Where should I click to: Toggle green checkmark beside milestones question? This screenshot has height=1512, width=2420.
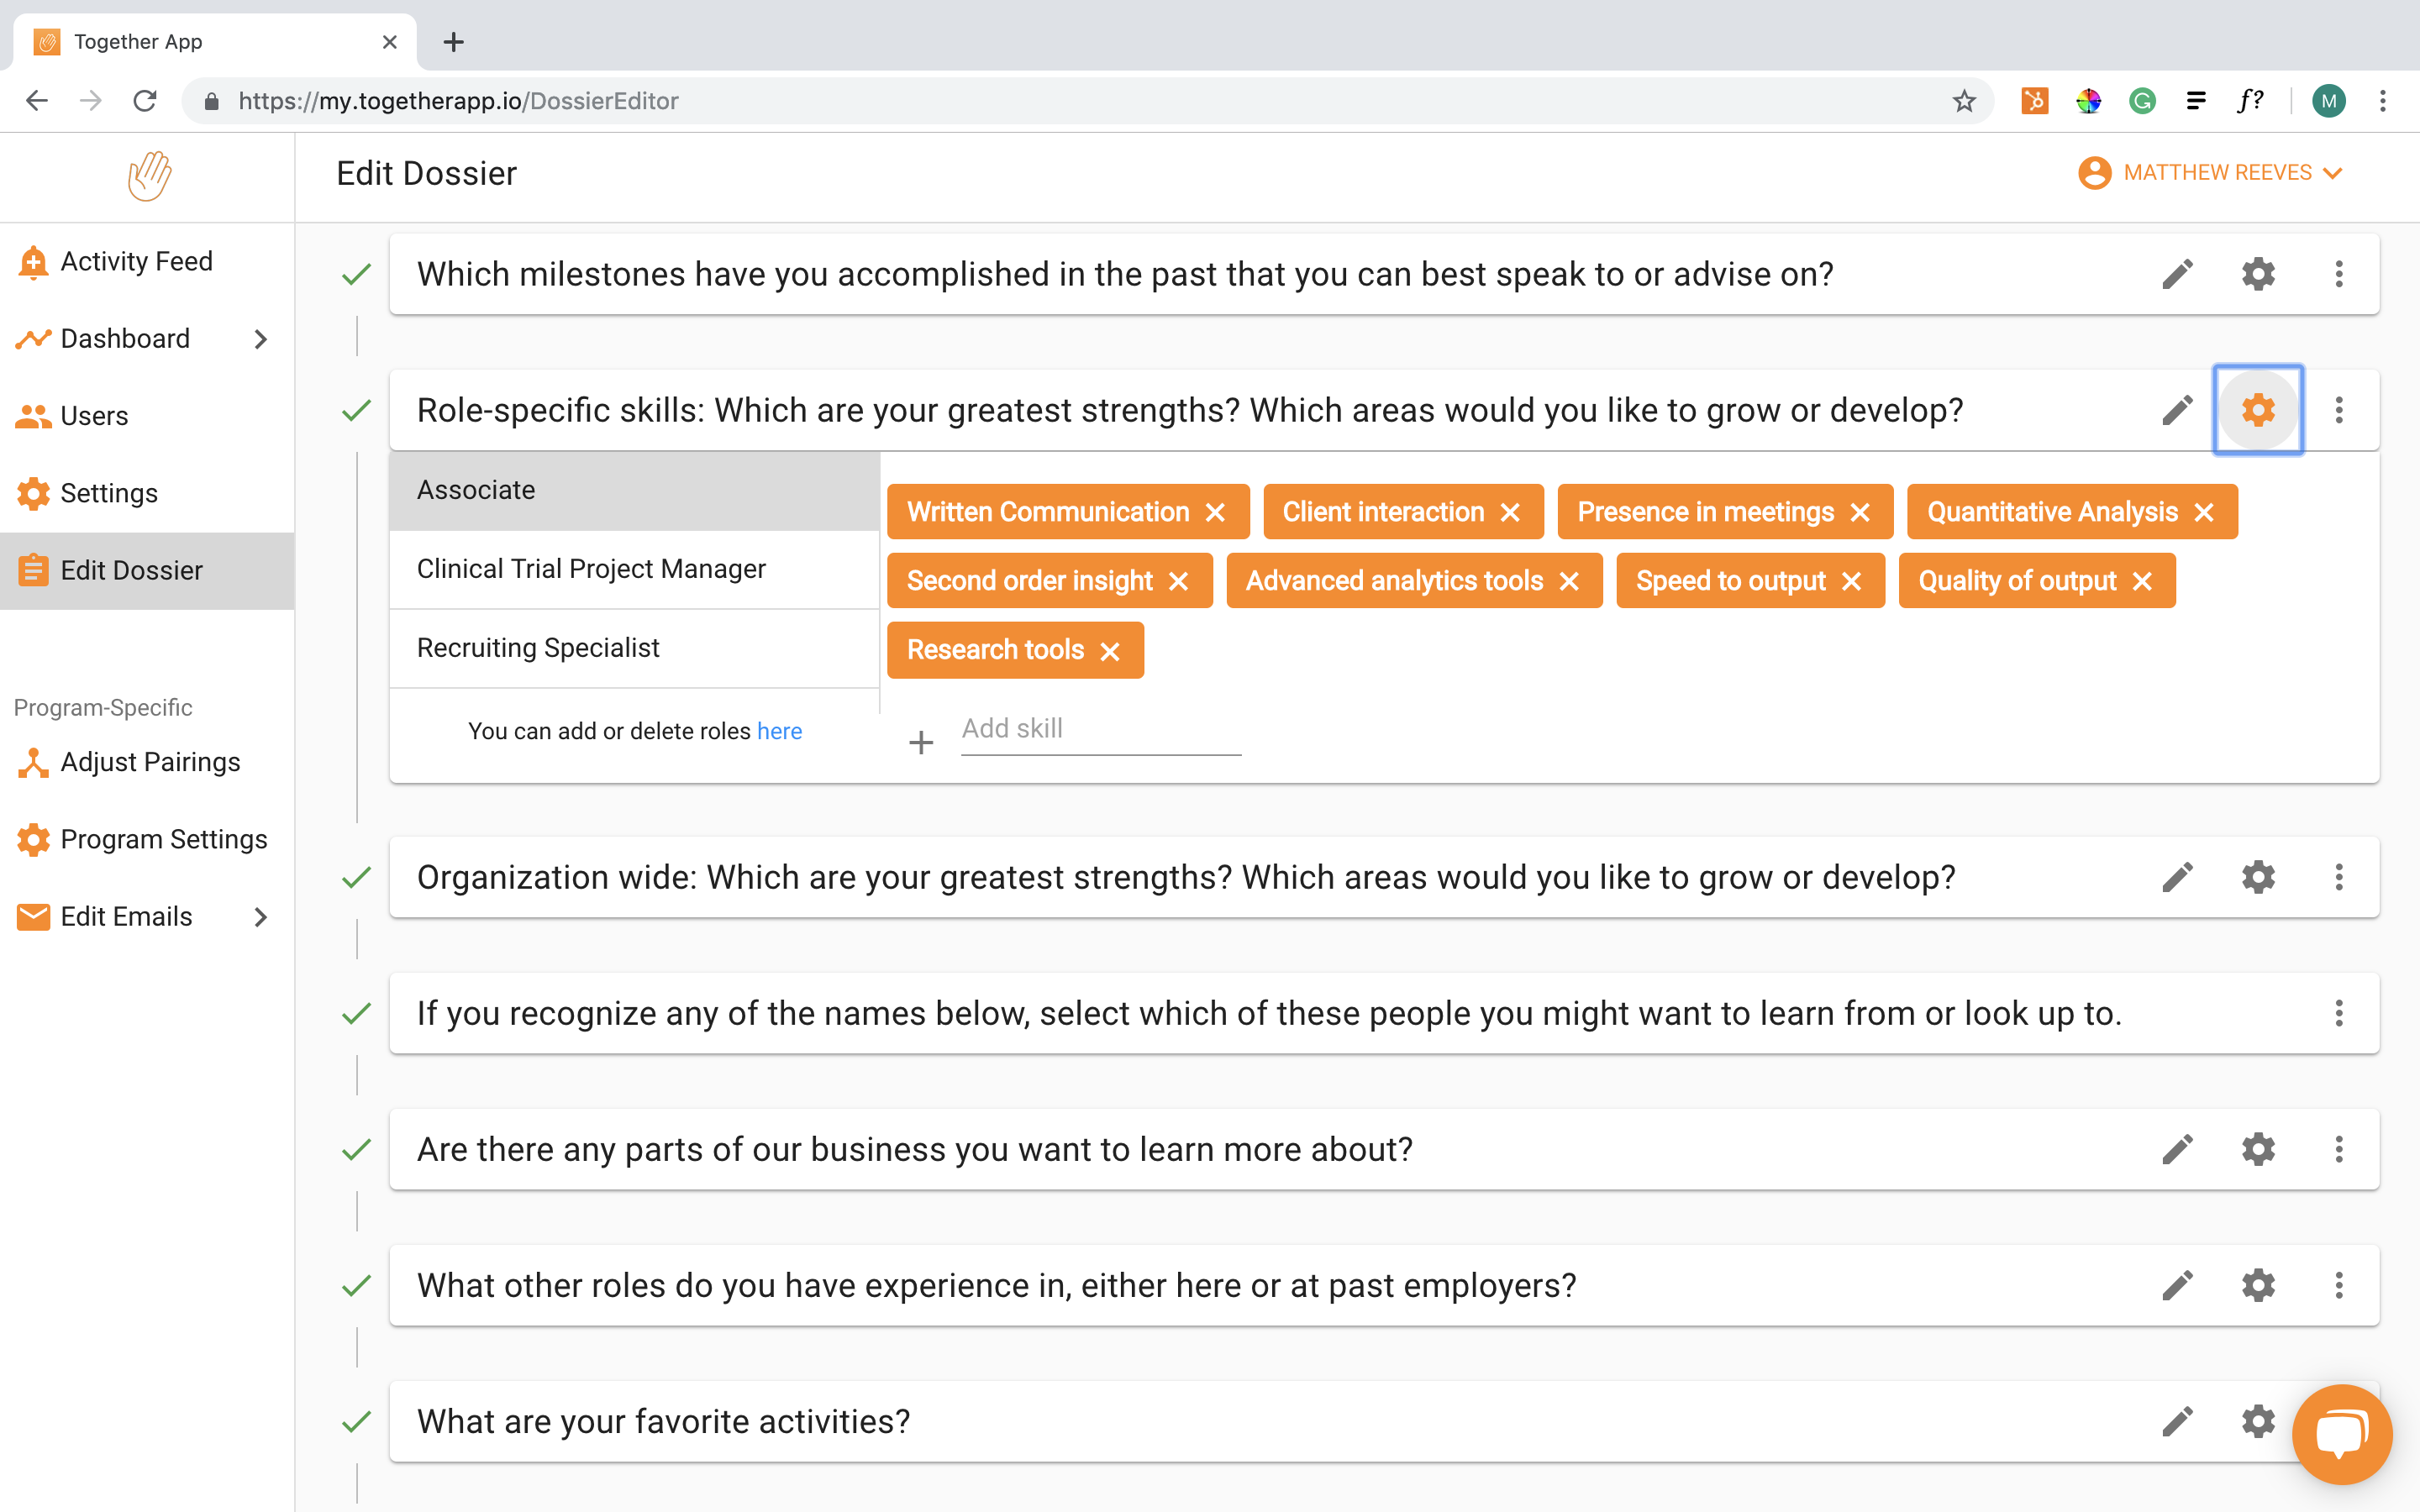tap(356, 274)
